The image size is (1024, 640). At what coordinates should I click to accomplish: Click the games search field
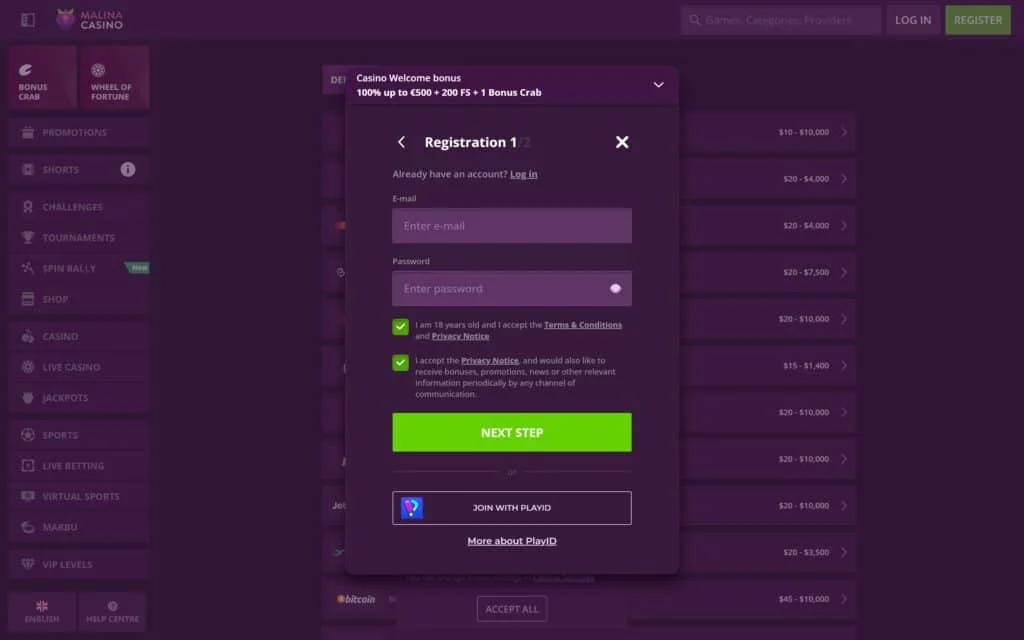pos(780,20)
